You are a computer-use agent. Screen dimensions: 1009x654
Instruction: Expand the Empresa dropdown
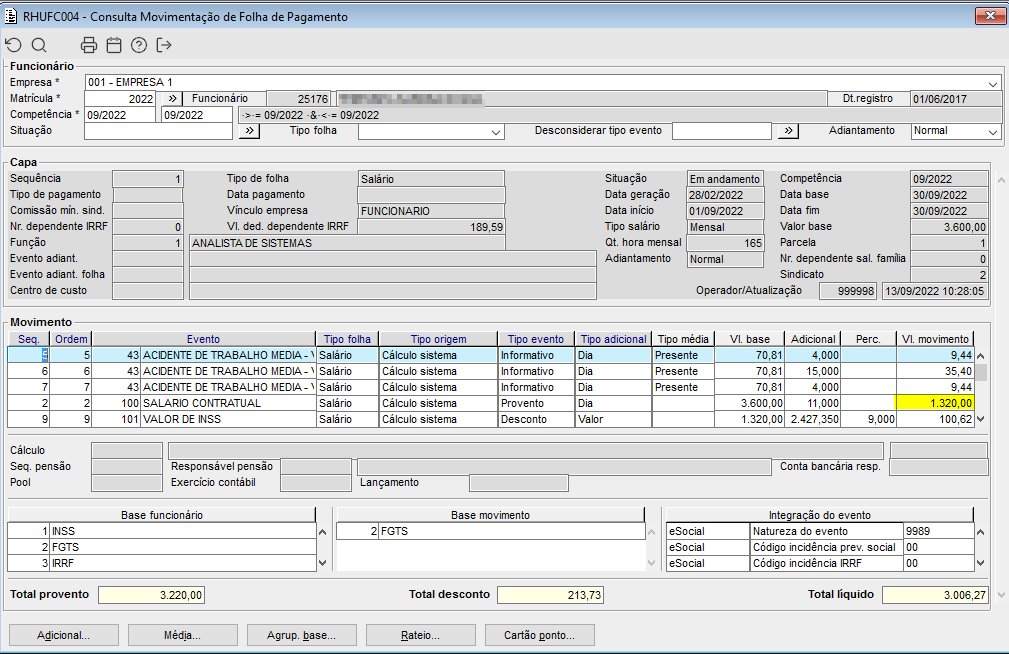click(x=993, y=83)
